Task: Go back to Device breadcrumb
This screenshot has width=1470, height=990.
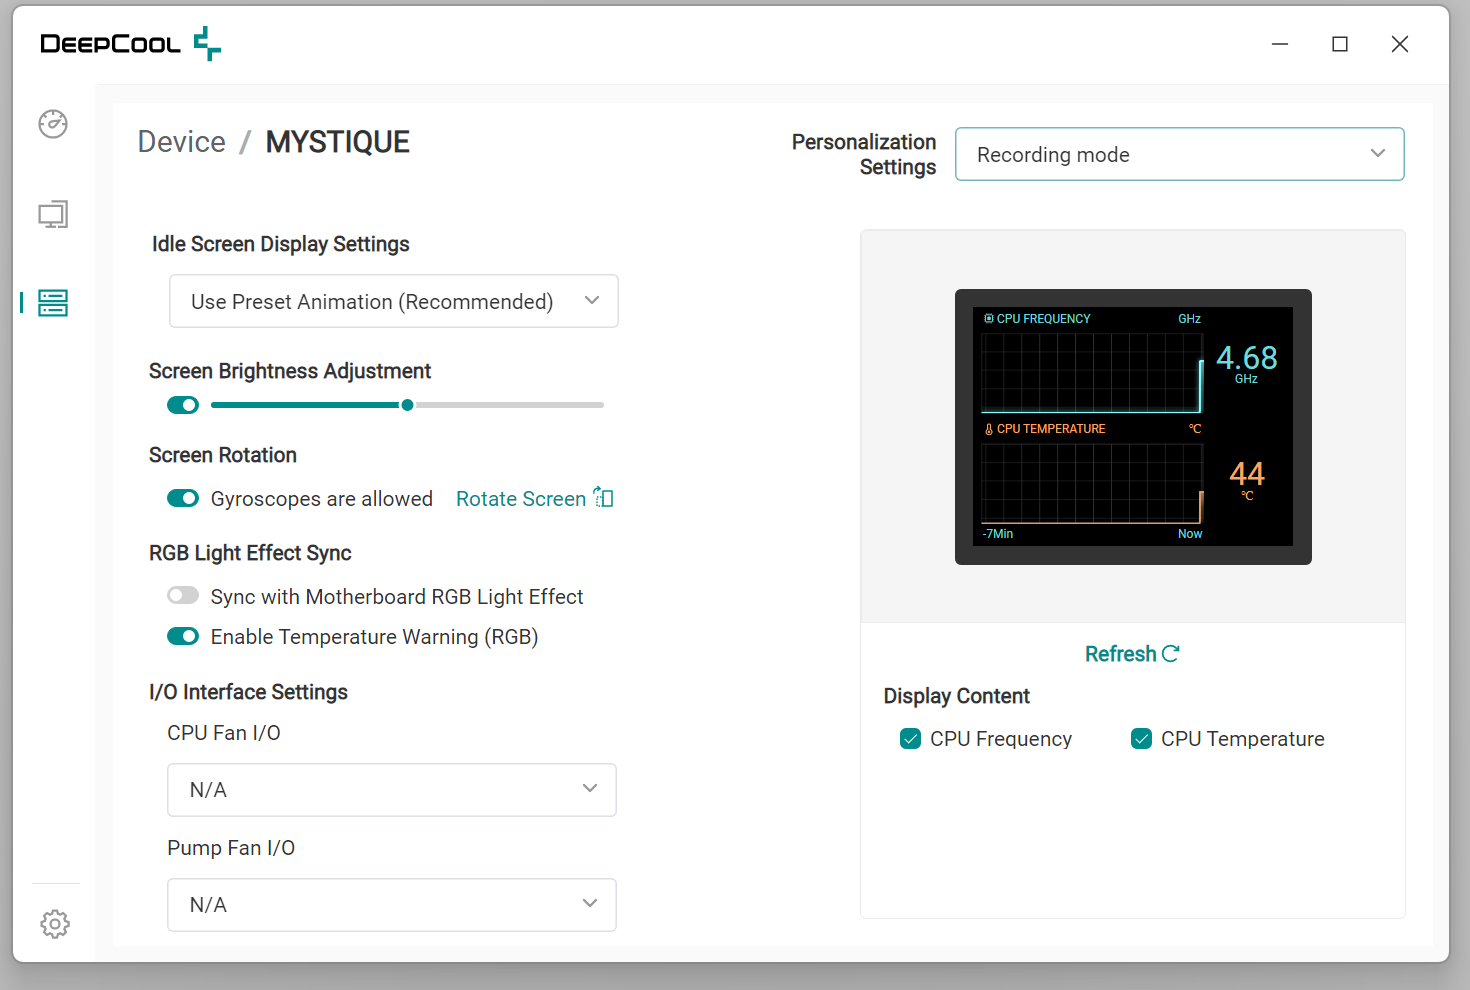Action: coord(182,142)
